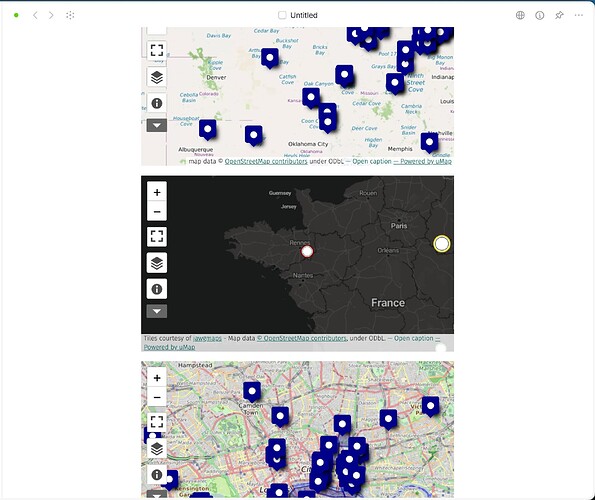Select the red circle marker near Rennes
The height and width of the screenshot is (500, 595).
307,251
